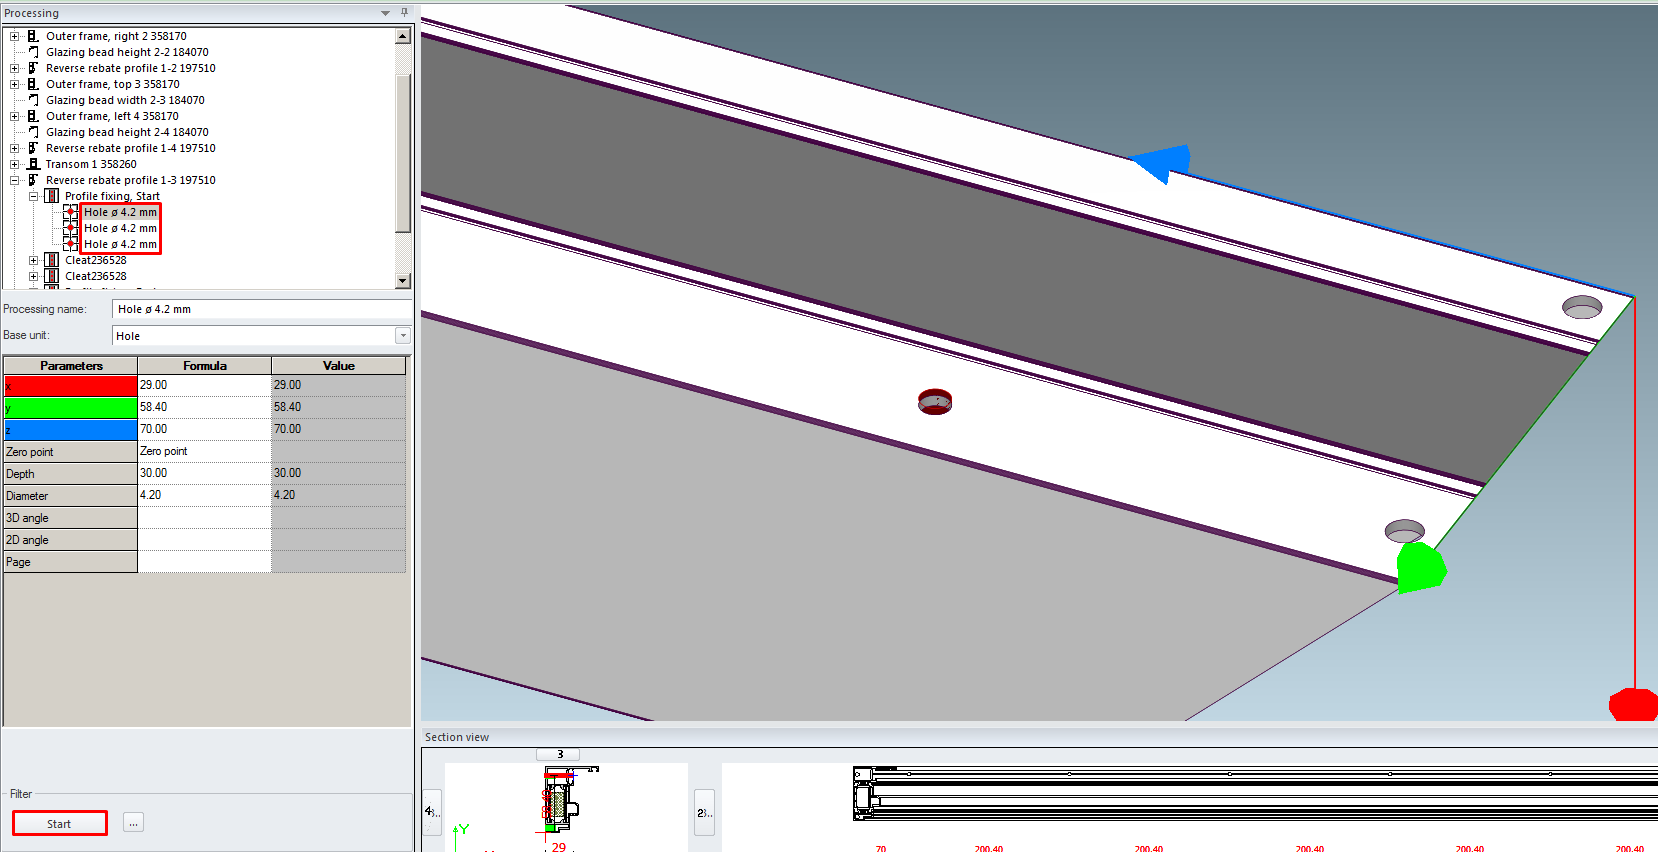Select Reverse rebate profile 1-4 197510 in tree
This screenshot has width=1658, height=852.
(130, 148)
